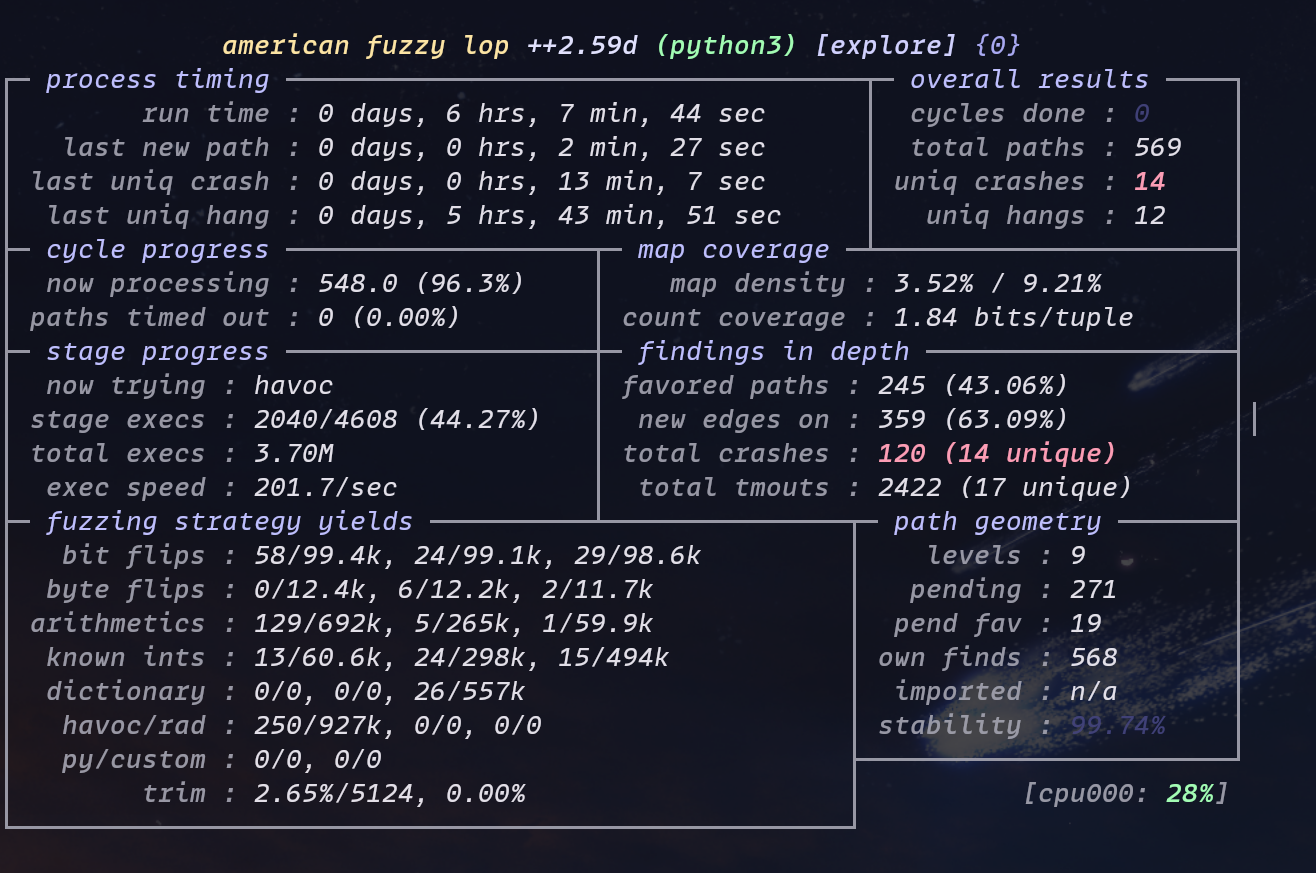
Task: Select now processing value "548.0 (96.3%)"
Action: click(422, 284)
